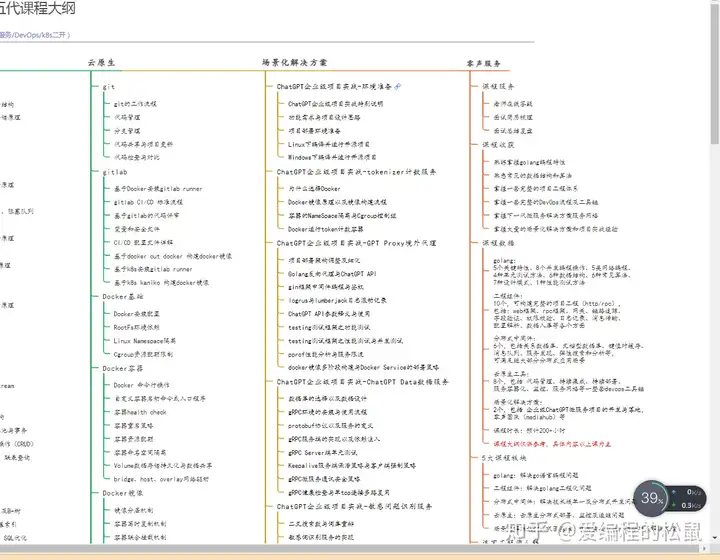Select the 基于k8s kaniko 构建docker镜像 item
720x560 pixels.
pyautogui.click(x=161, y=283)
